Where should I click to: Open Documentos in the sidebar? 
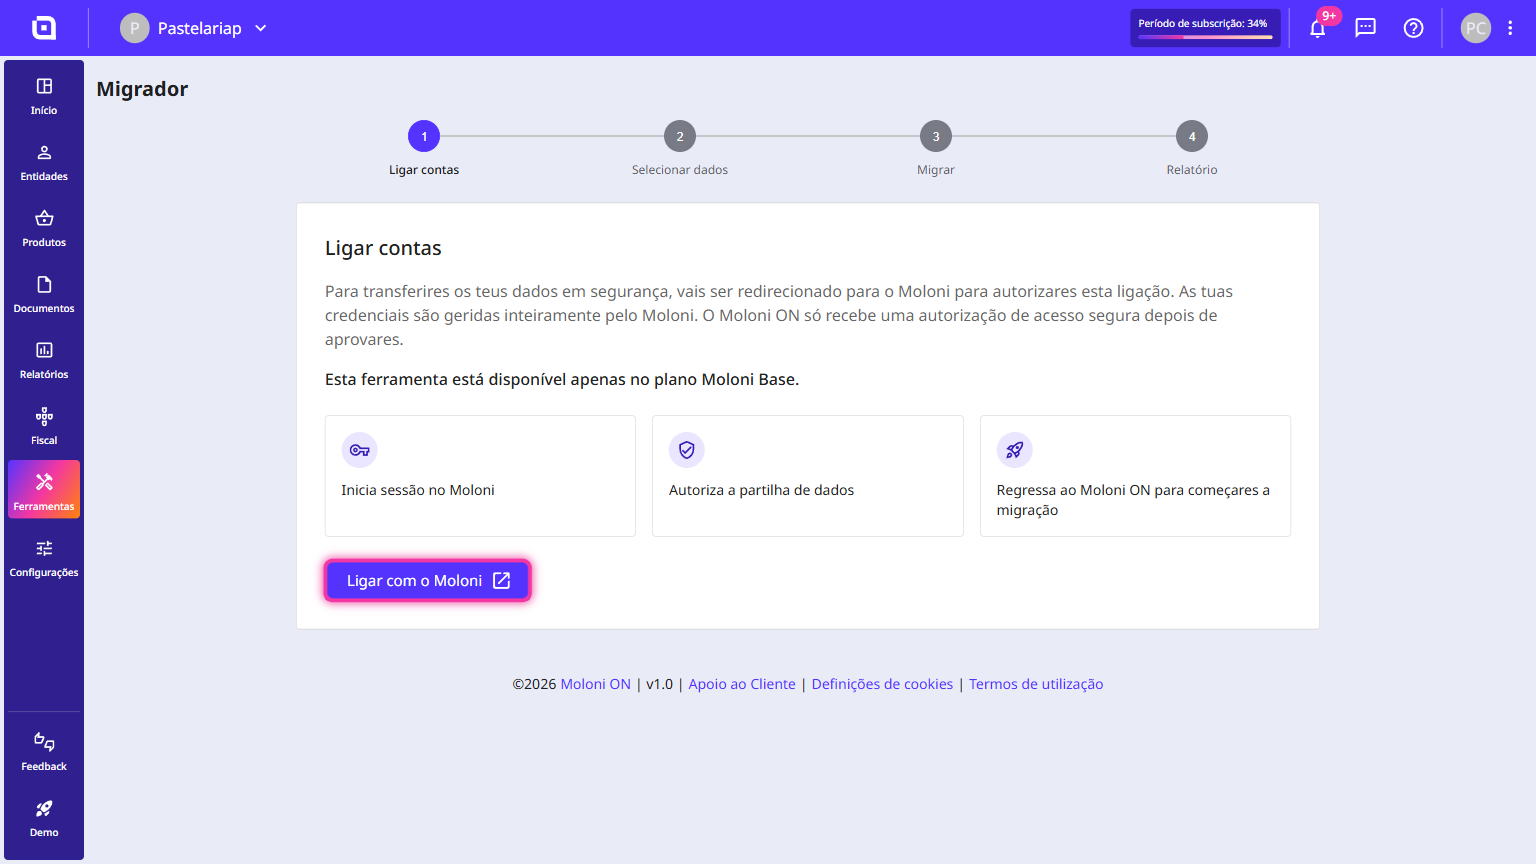click(44, 295)
